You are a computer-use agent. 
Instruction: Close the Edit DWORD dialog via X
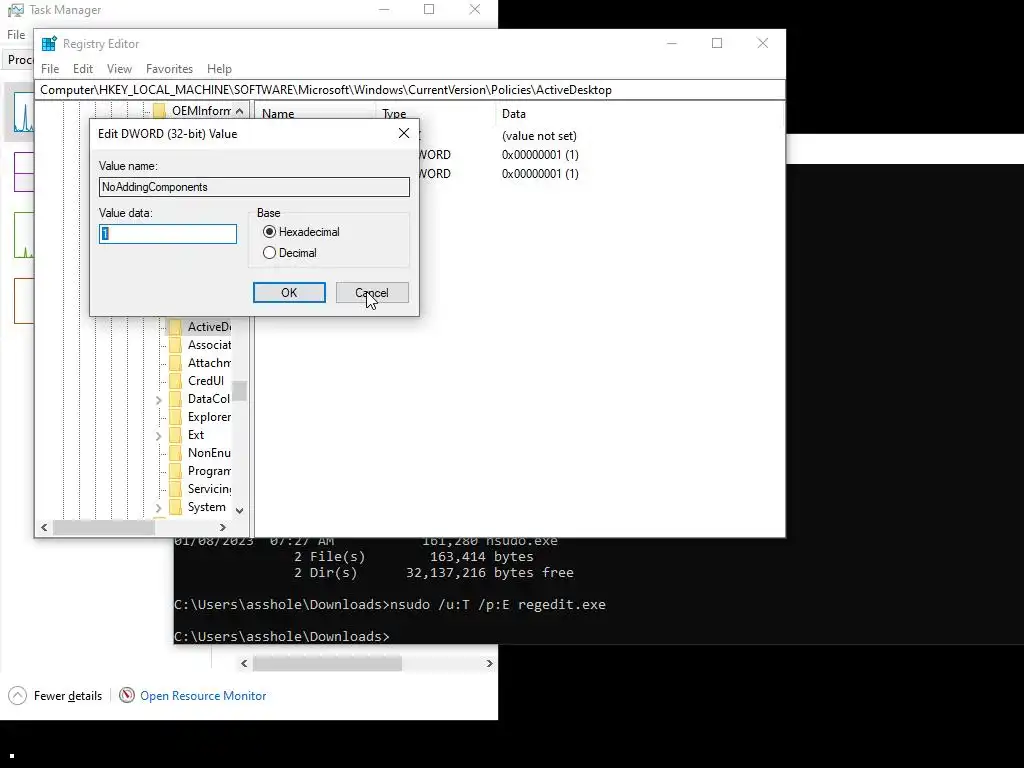coord(404,133)
